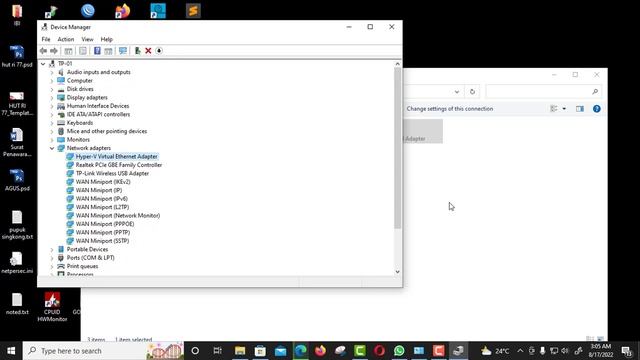Show hidden icons chevron in system tray
The image size is (640, 360).
coord(520,351)
